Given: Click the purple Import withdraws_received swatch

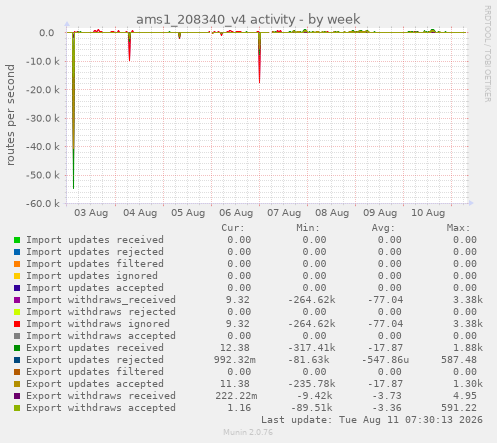Looking at the screenshot, I should click(17, 300).
